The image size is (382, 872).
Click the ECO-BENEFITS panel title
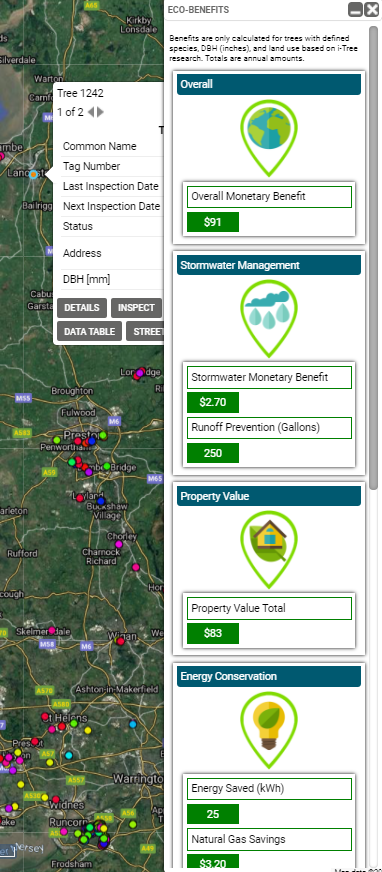pos(198,10)
